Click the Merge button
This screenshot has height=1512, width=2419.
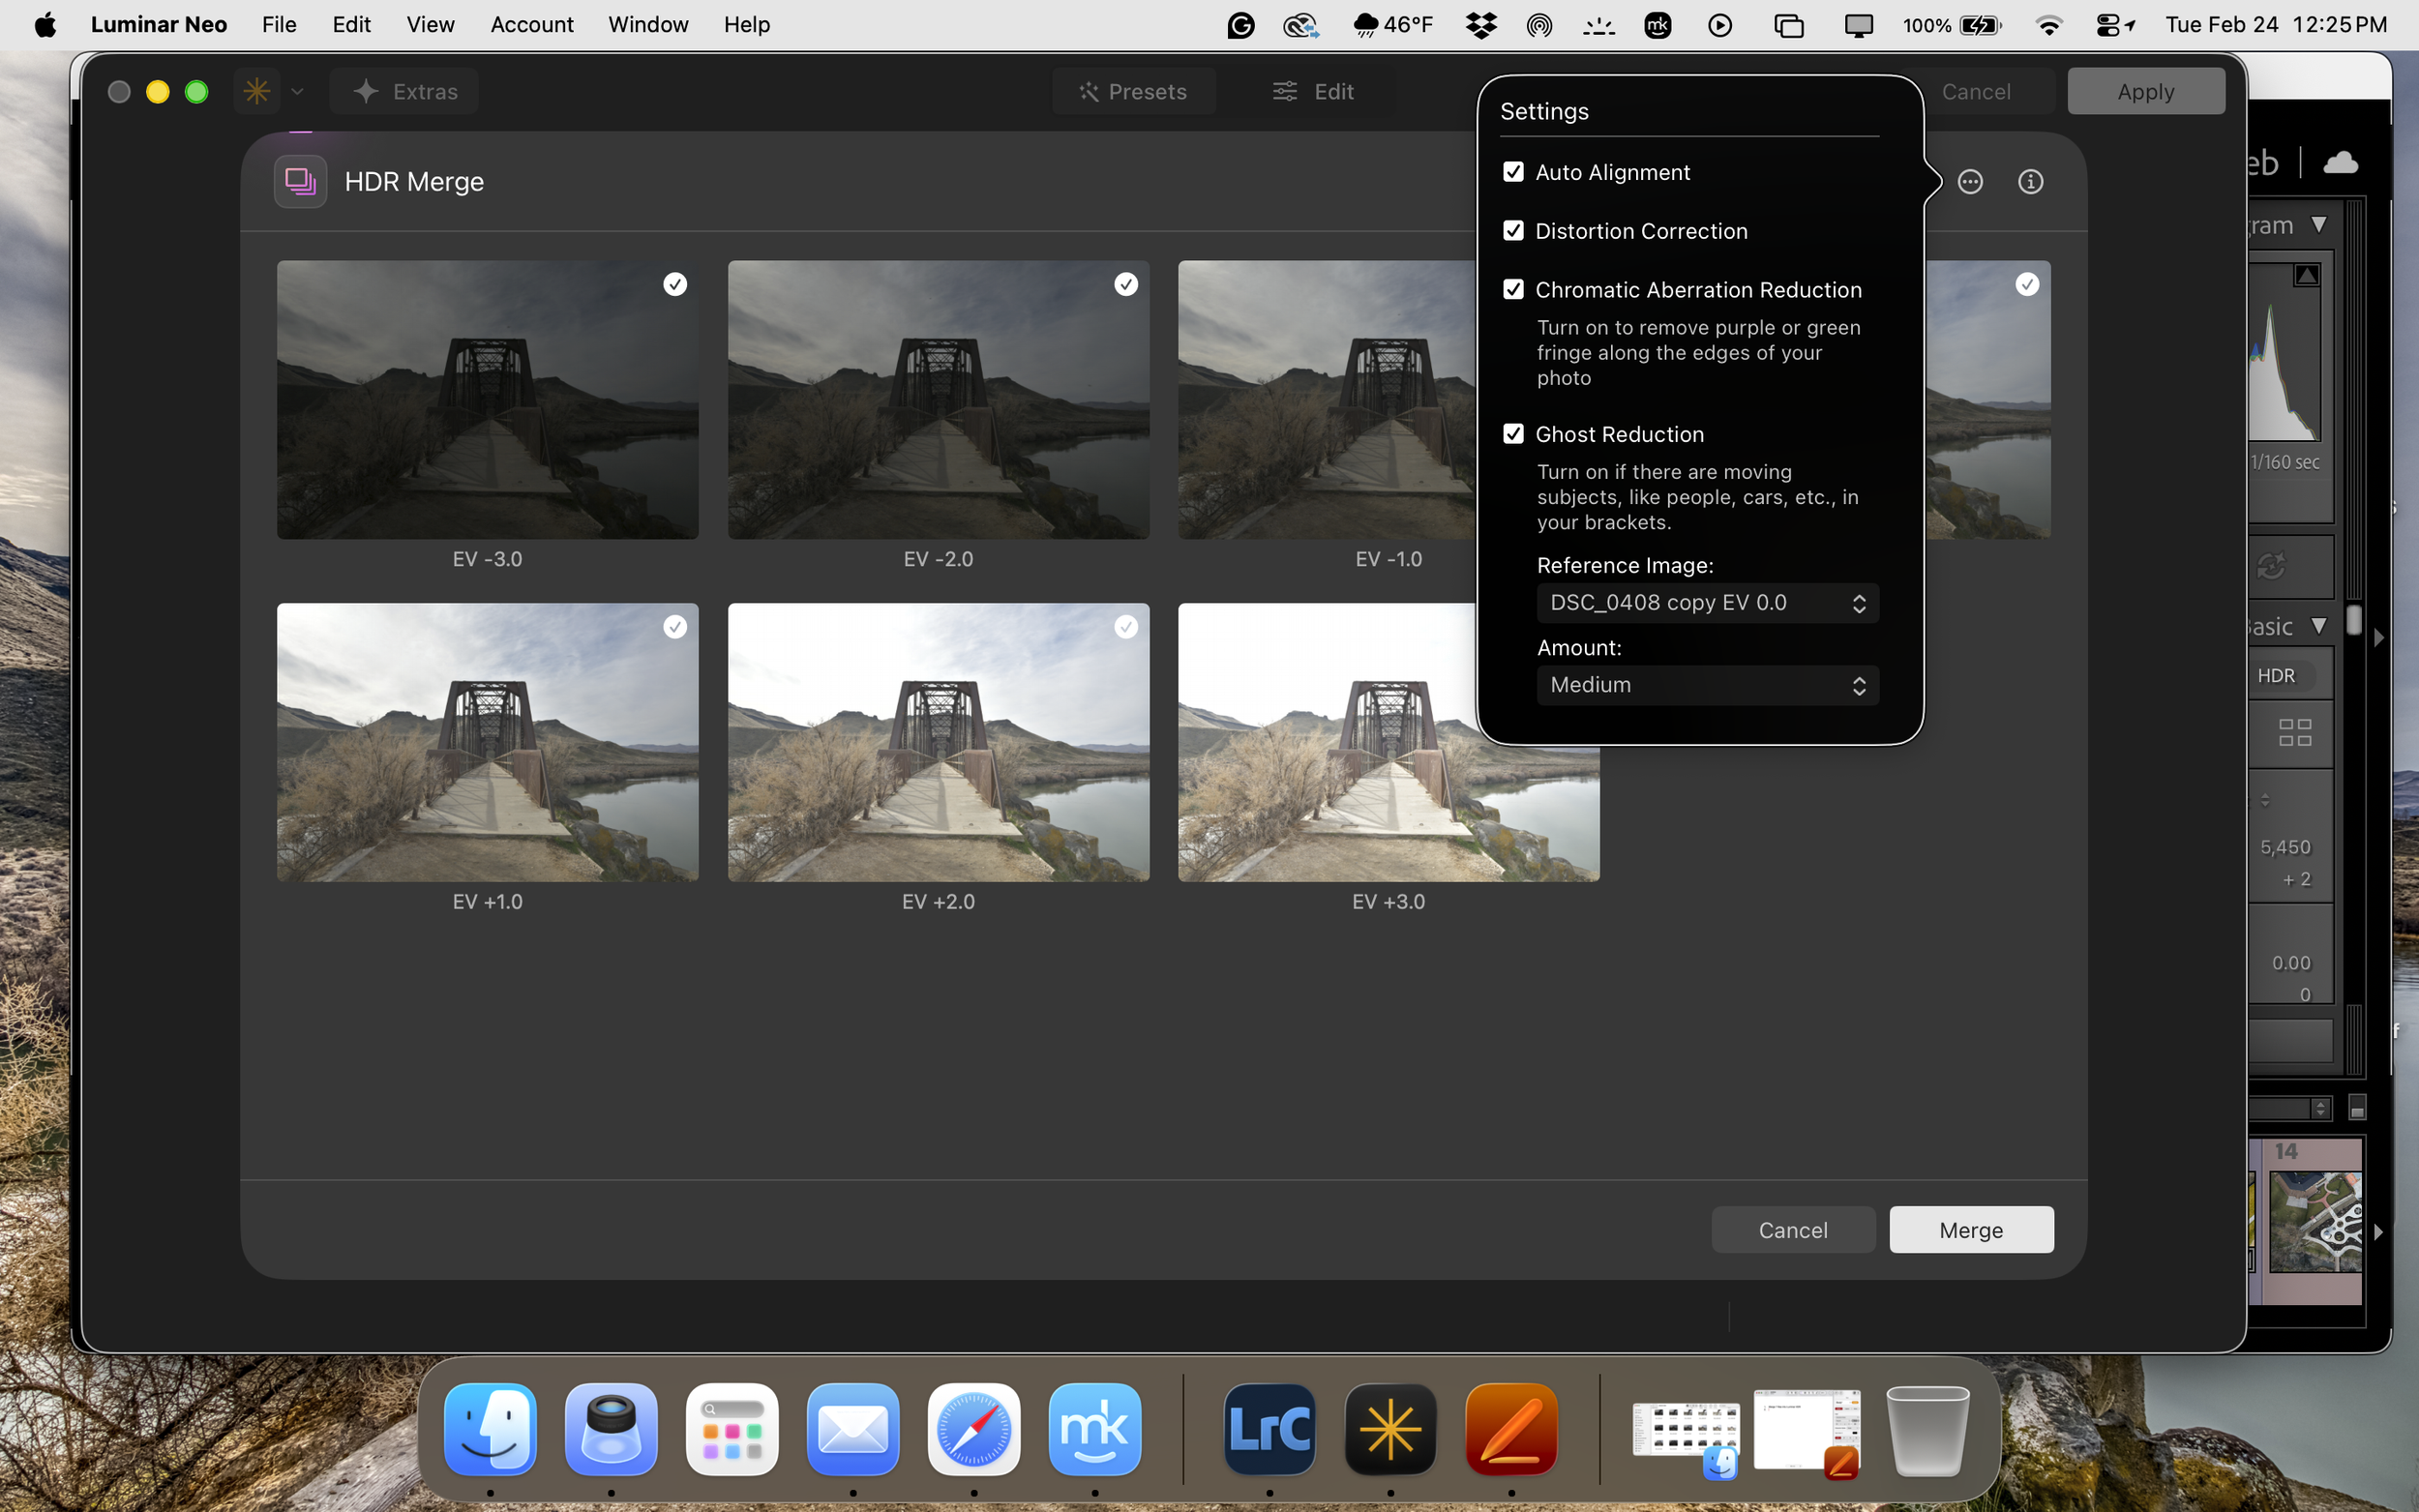pos(1970,1230)
